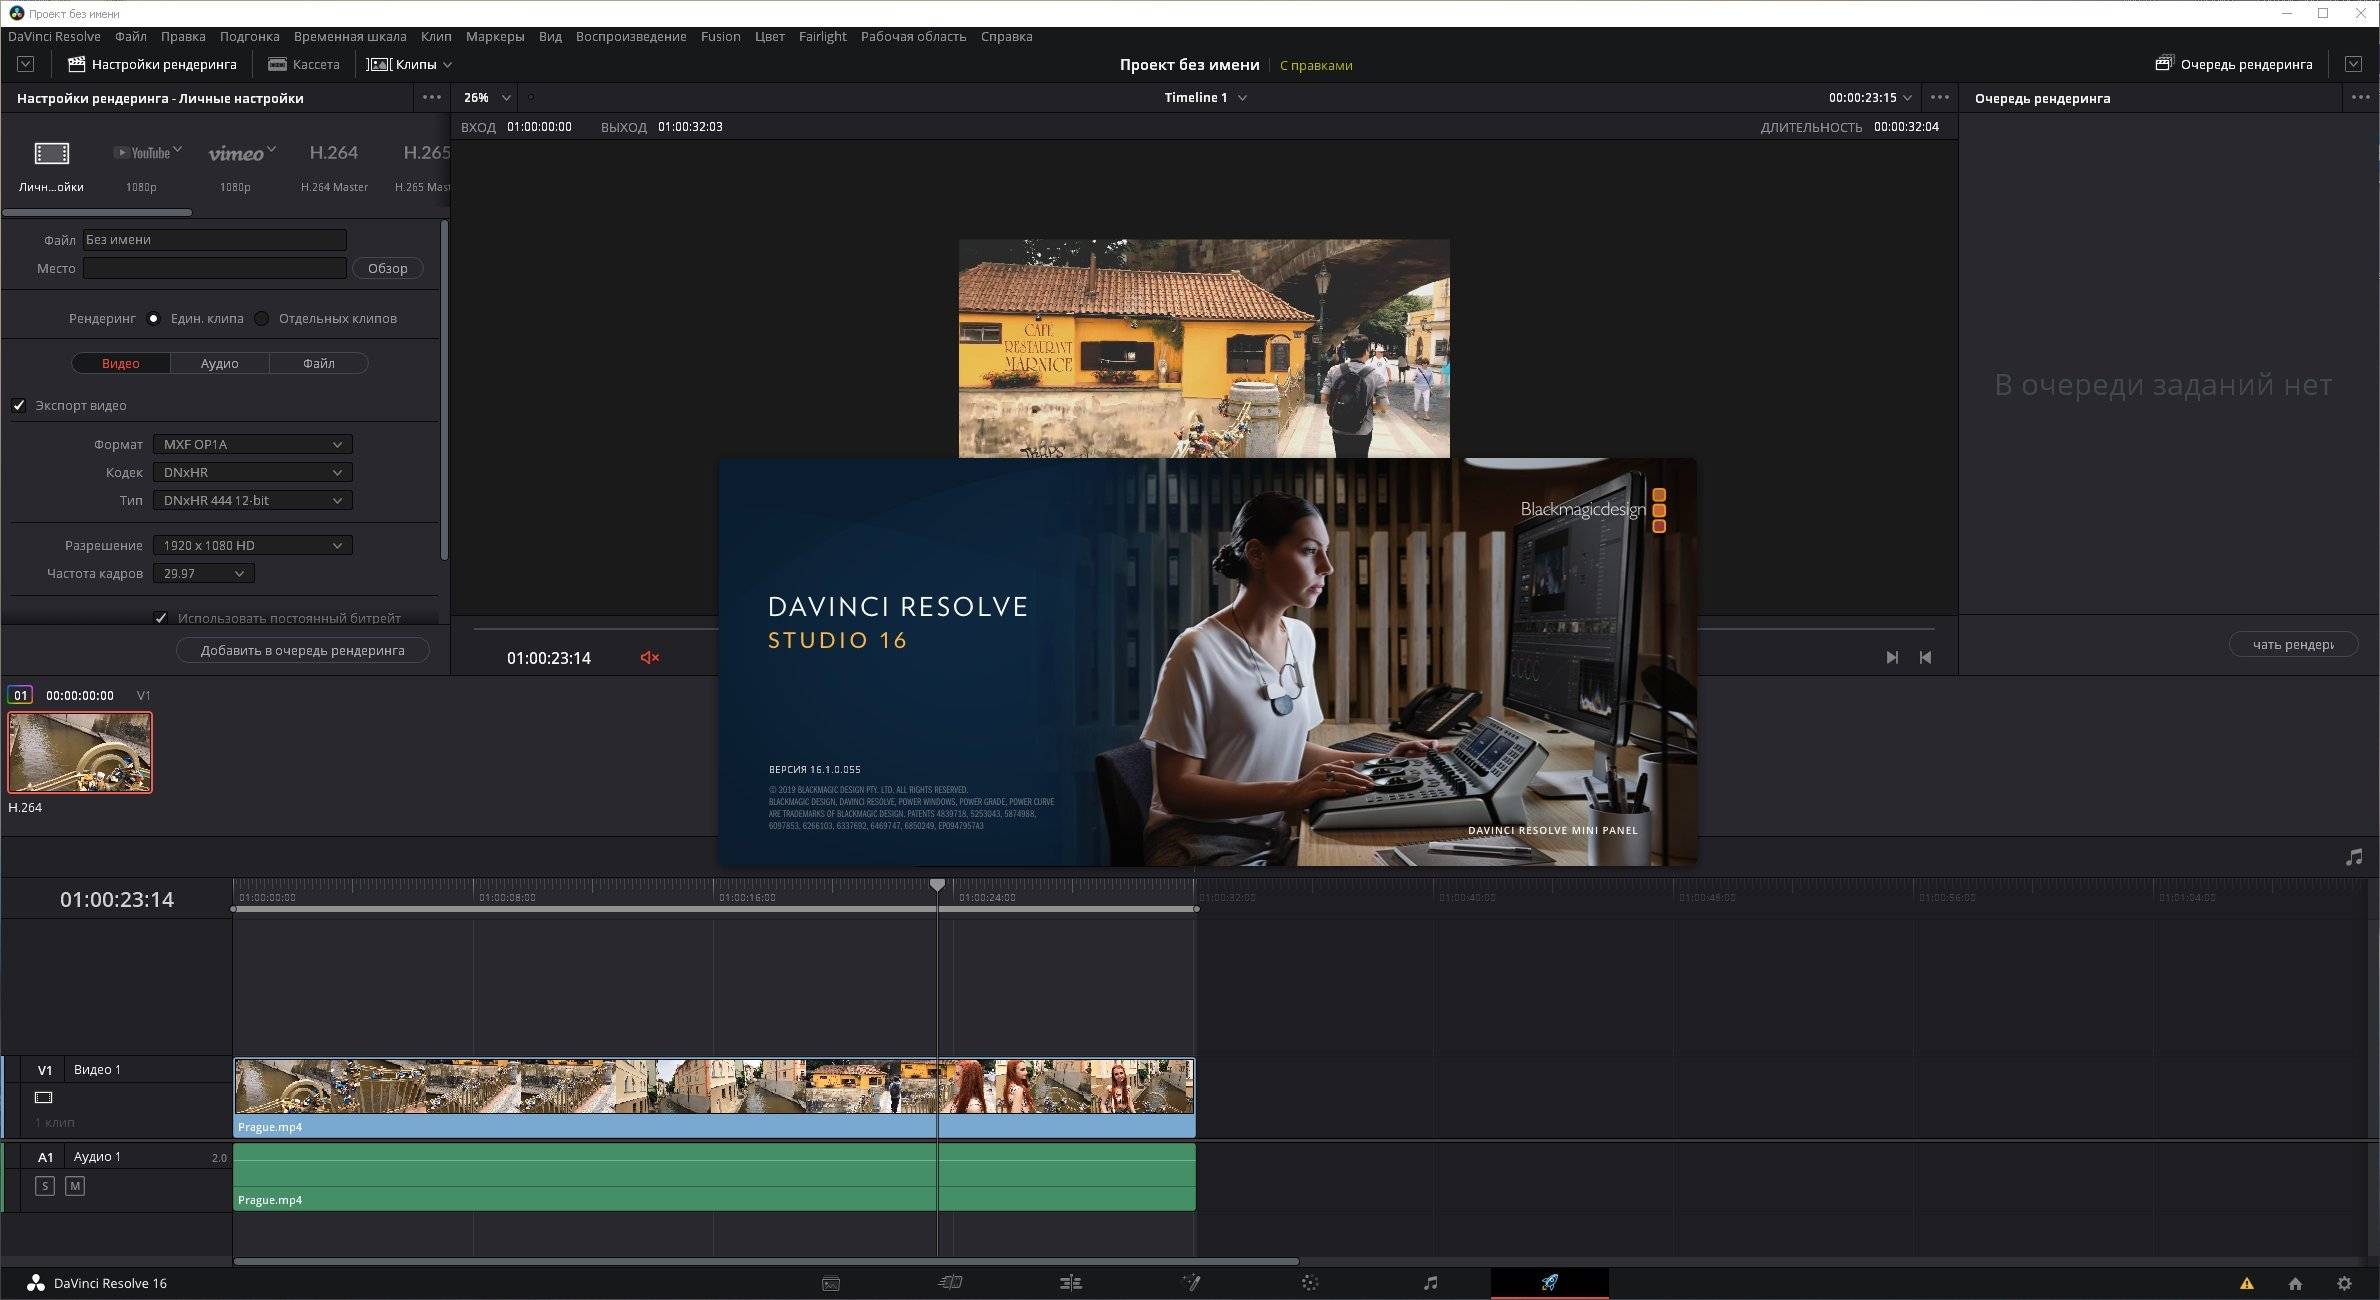Open the Media page icon
This screenshot has width=2380, height=1300.
tap(830, 1283)
